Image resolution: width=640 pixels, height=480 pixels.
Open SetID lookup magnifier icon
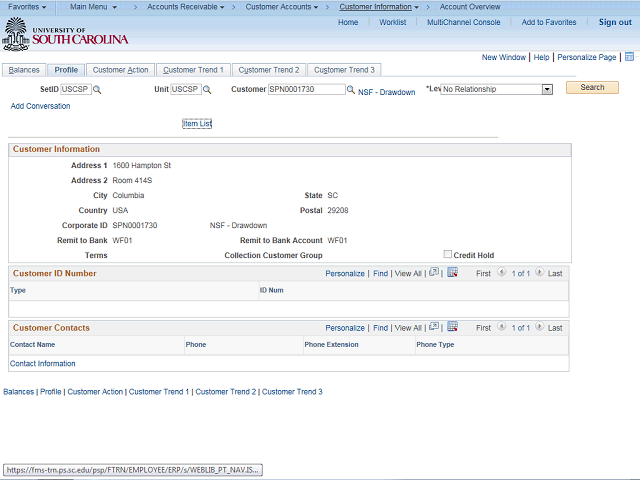[97, 89]
